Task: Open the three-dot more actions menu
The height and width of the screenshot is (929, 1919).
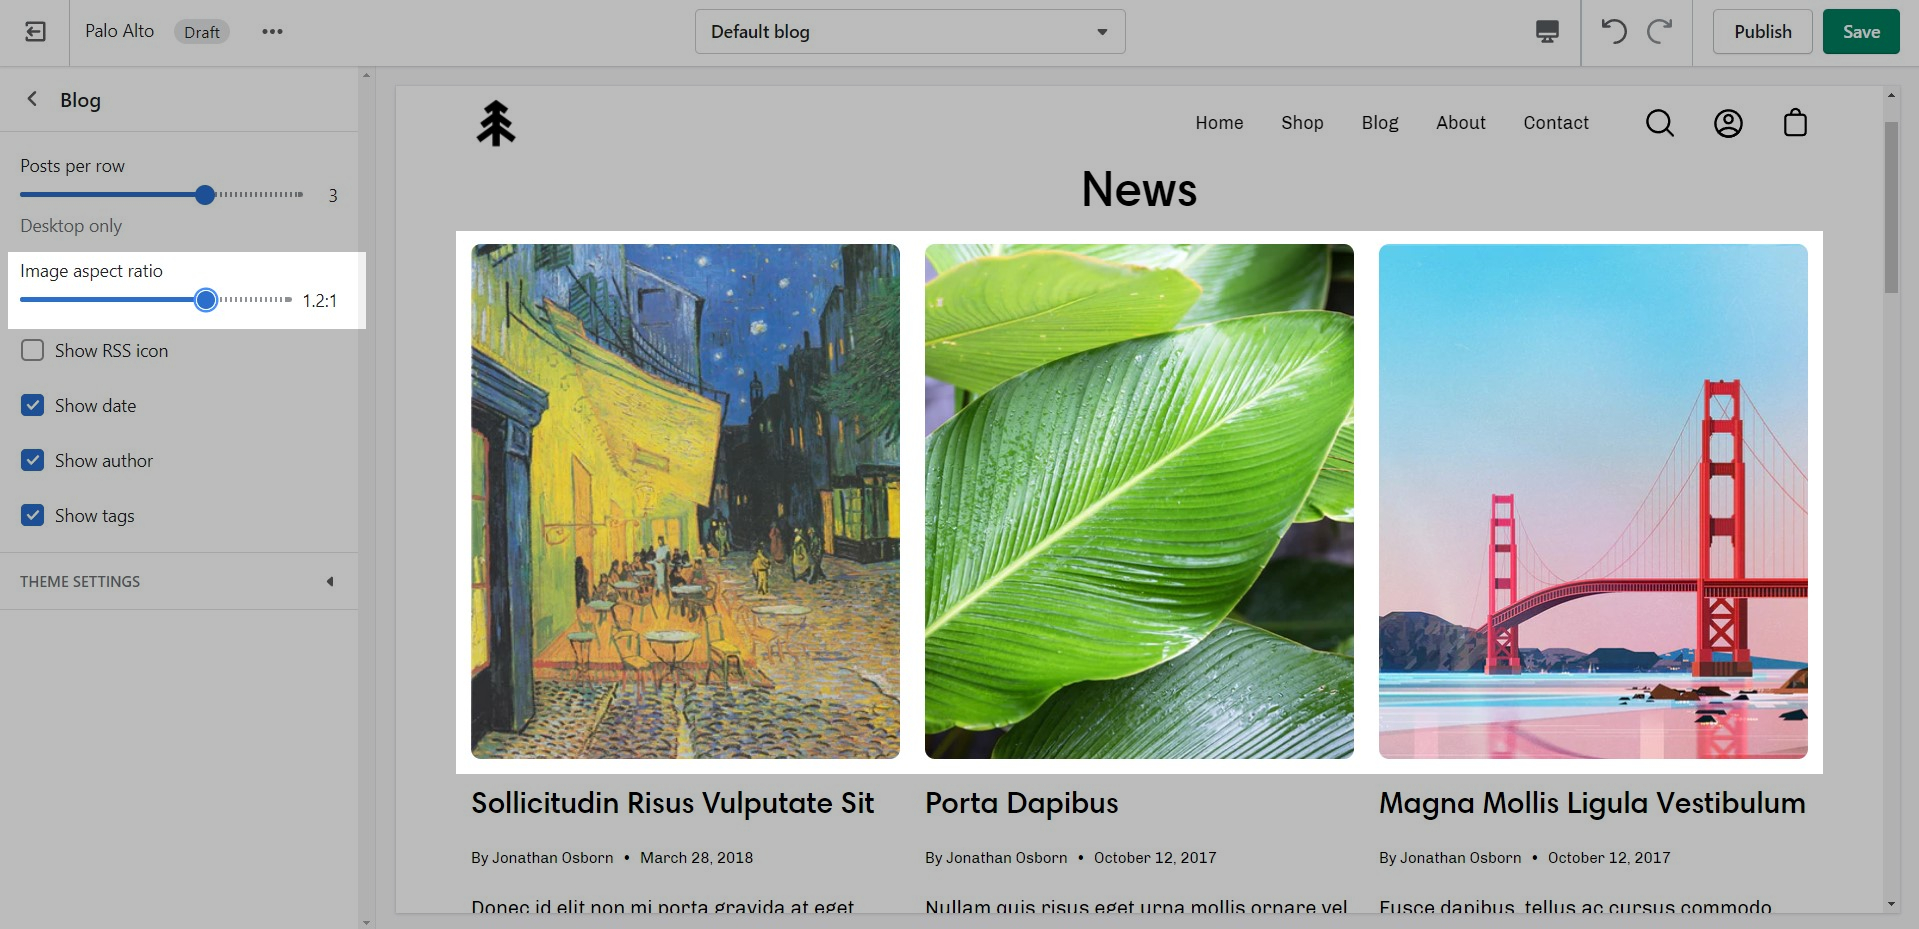Action: [x=272, y=32]
